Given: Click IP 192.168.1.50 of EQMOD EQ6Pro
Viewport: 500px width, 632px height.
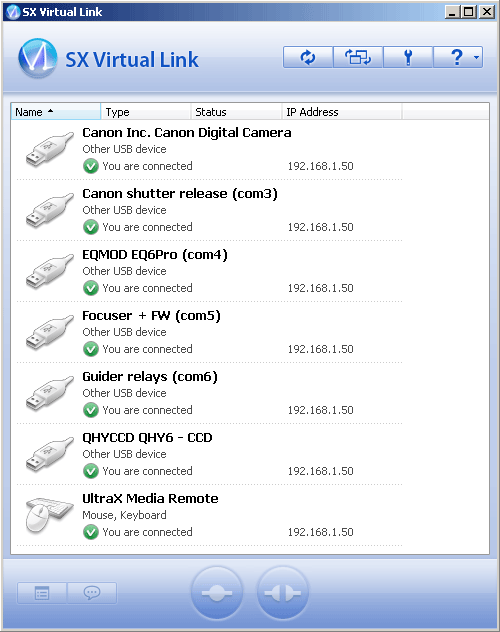Looking at the screenshot, I should pyautogui.click(x=320, y=288).
